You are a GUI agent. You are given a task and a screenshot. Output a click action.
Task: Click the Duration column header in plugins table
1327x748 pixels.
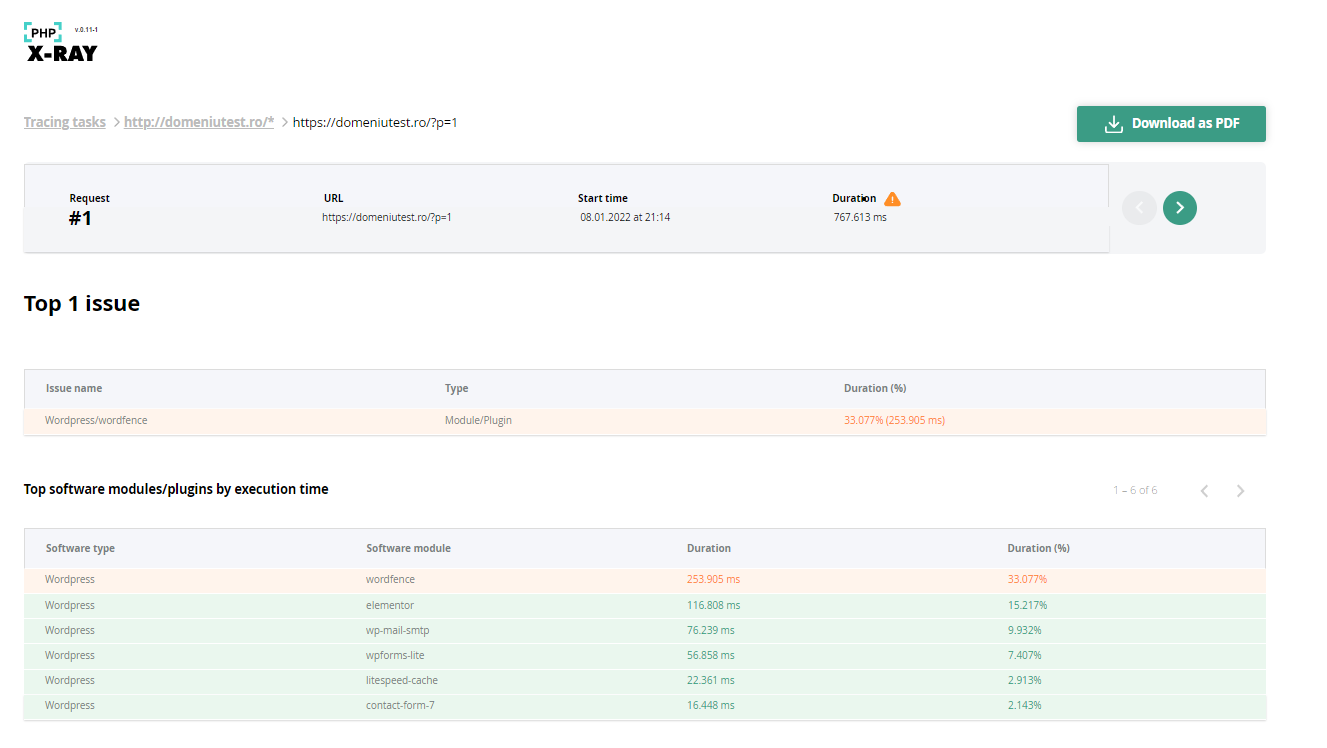pyautogui.click(x=709, y=548)
